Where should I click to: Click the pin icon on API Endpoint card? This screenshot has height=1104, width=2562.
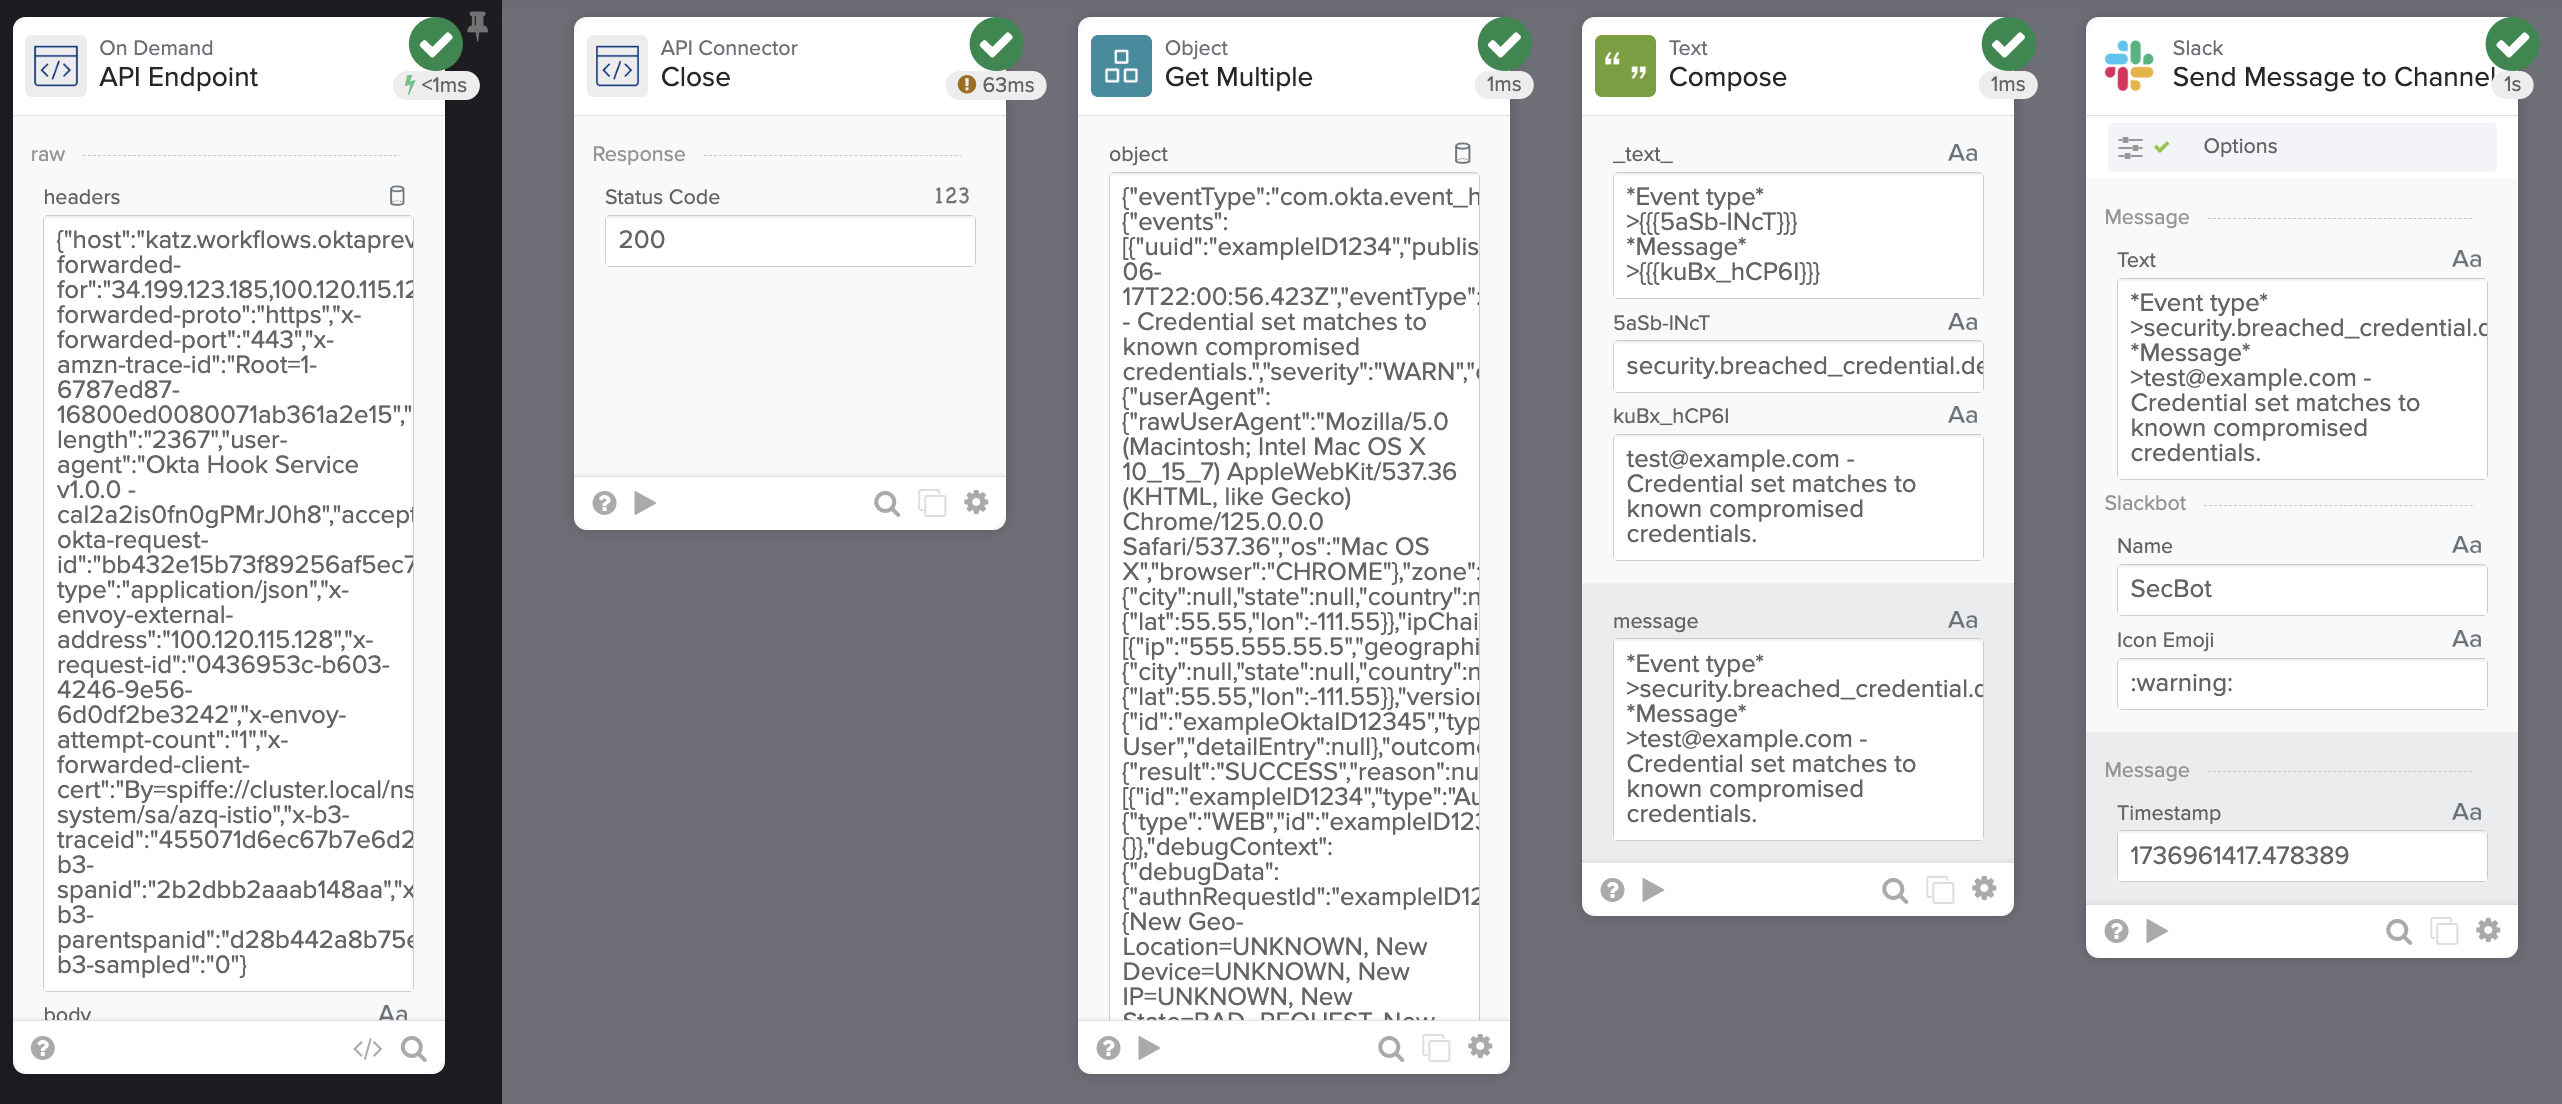[x=478, y=24]
